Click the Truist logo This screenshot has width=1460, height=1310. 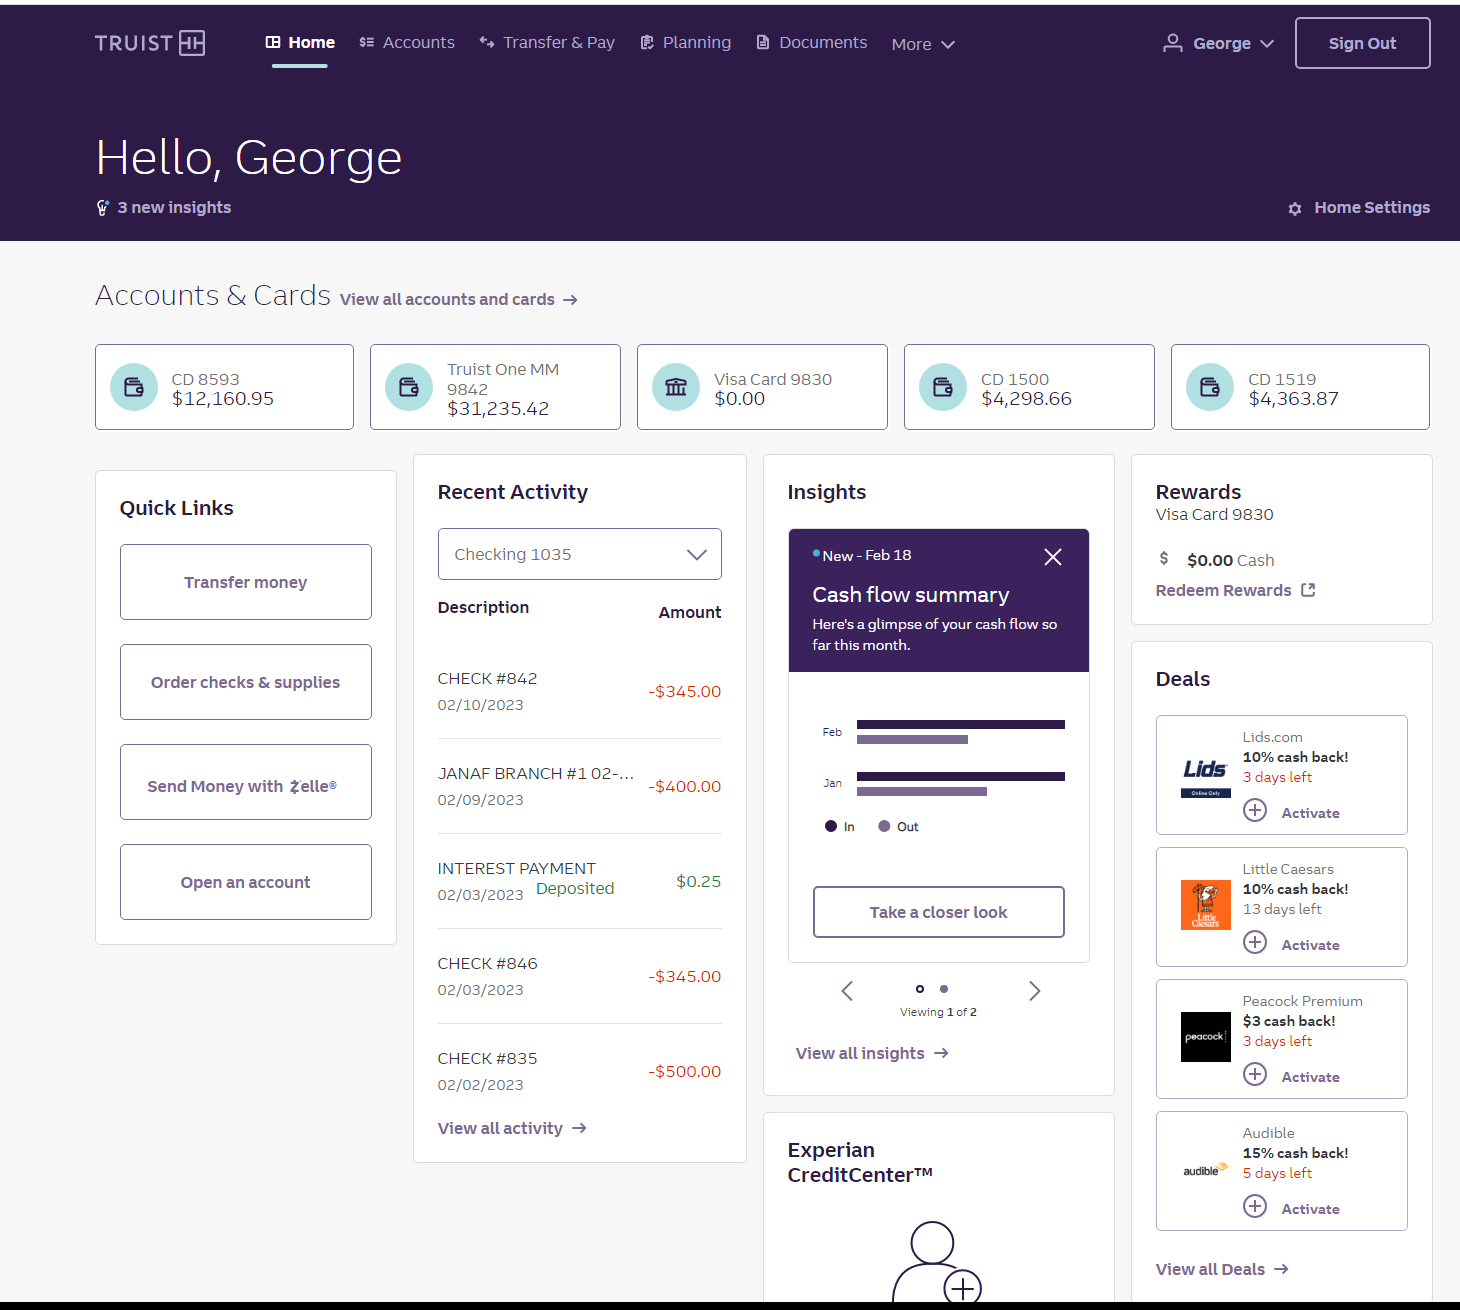coord(150,43)
